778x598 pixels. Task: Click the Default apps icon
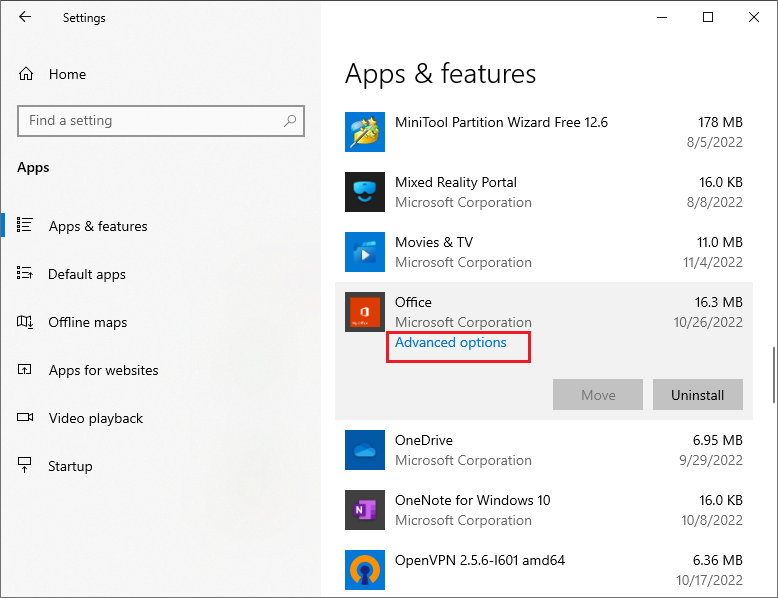click(24, 273)
